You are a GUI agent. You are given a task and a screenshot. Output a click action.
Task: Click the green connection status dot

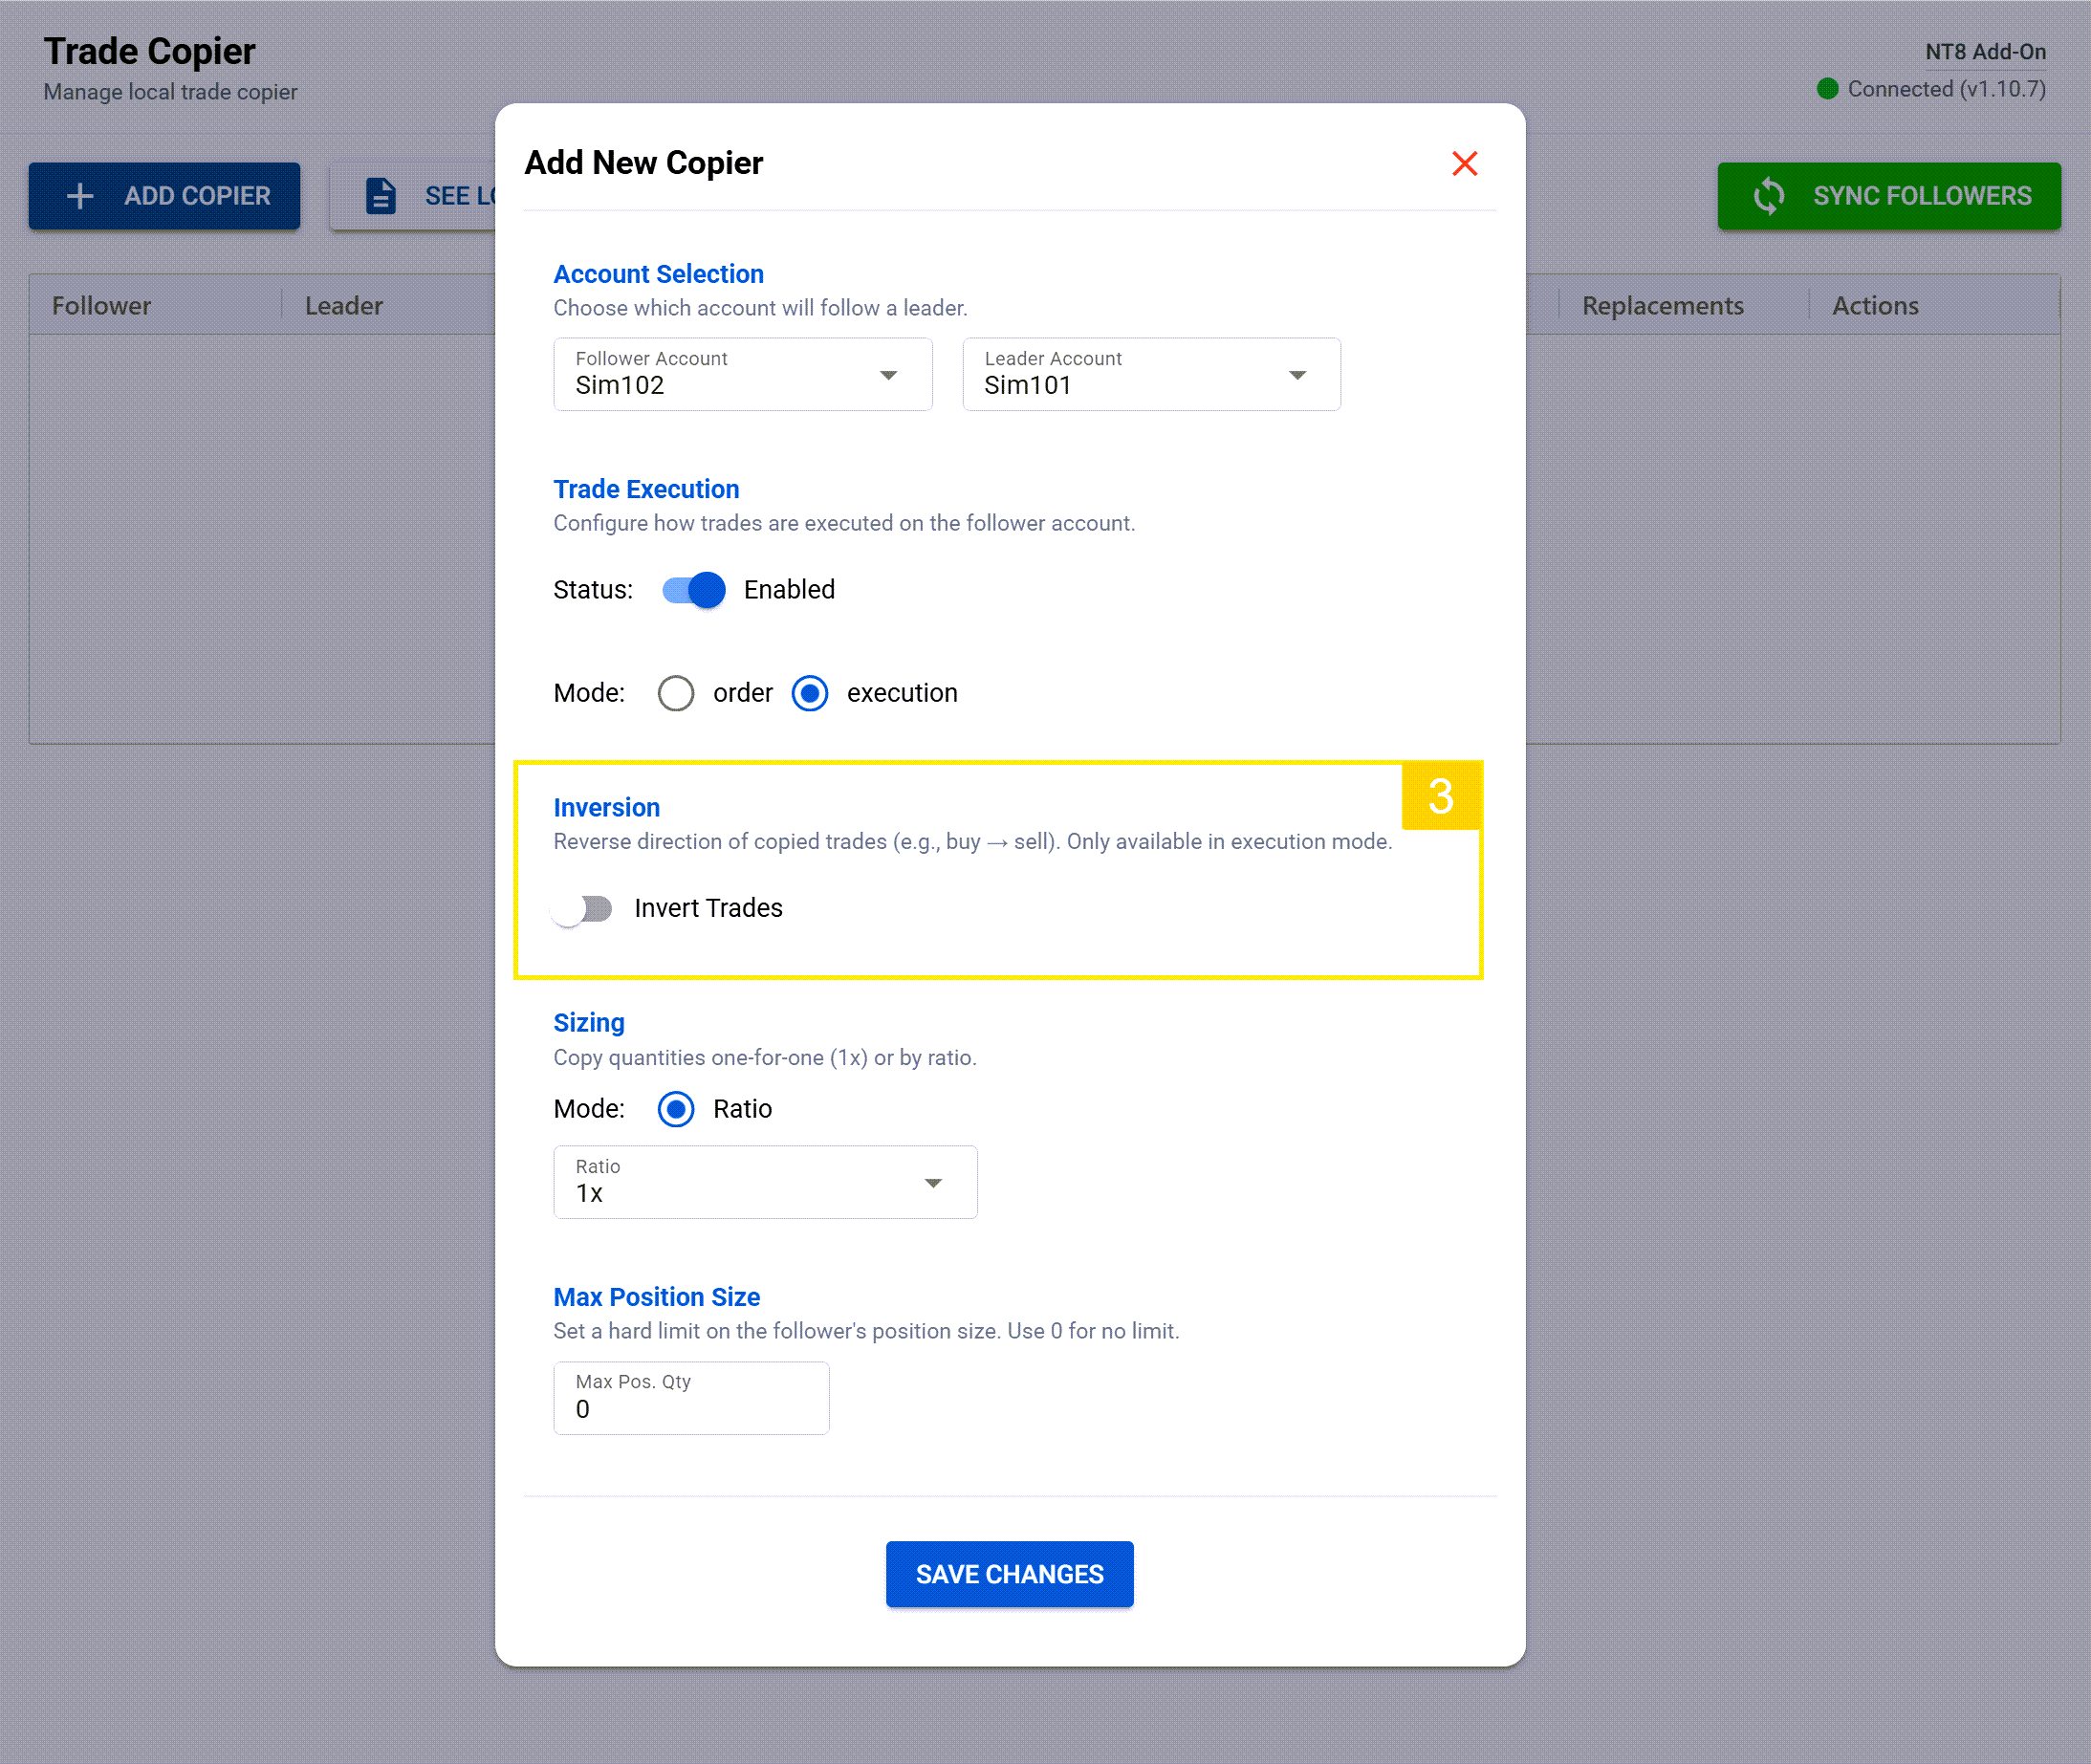coord(1827,89)
